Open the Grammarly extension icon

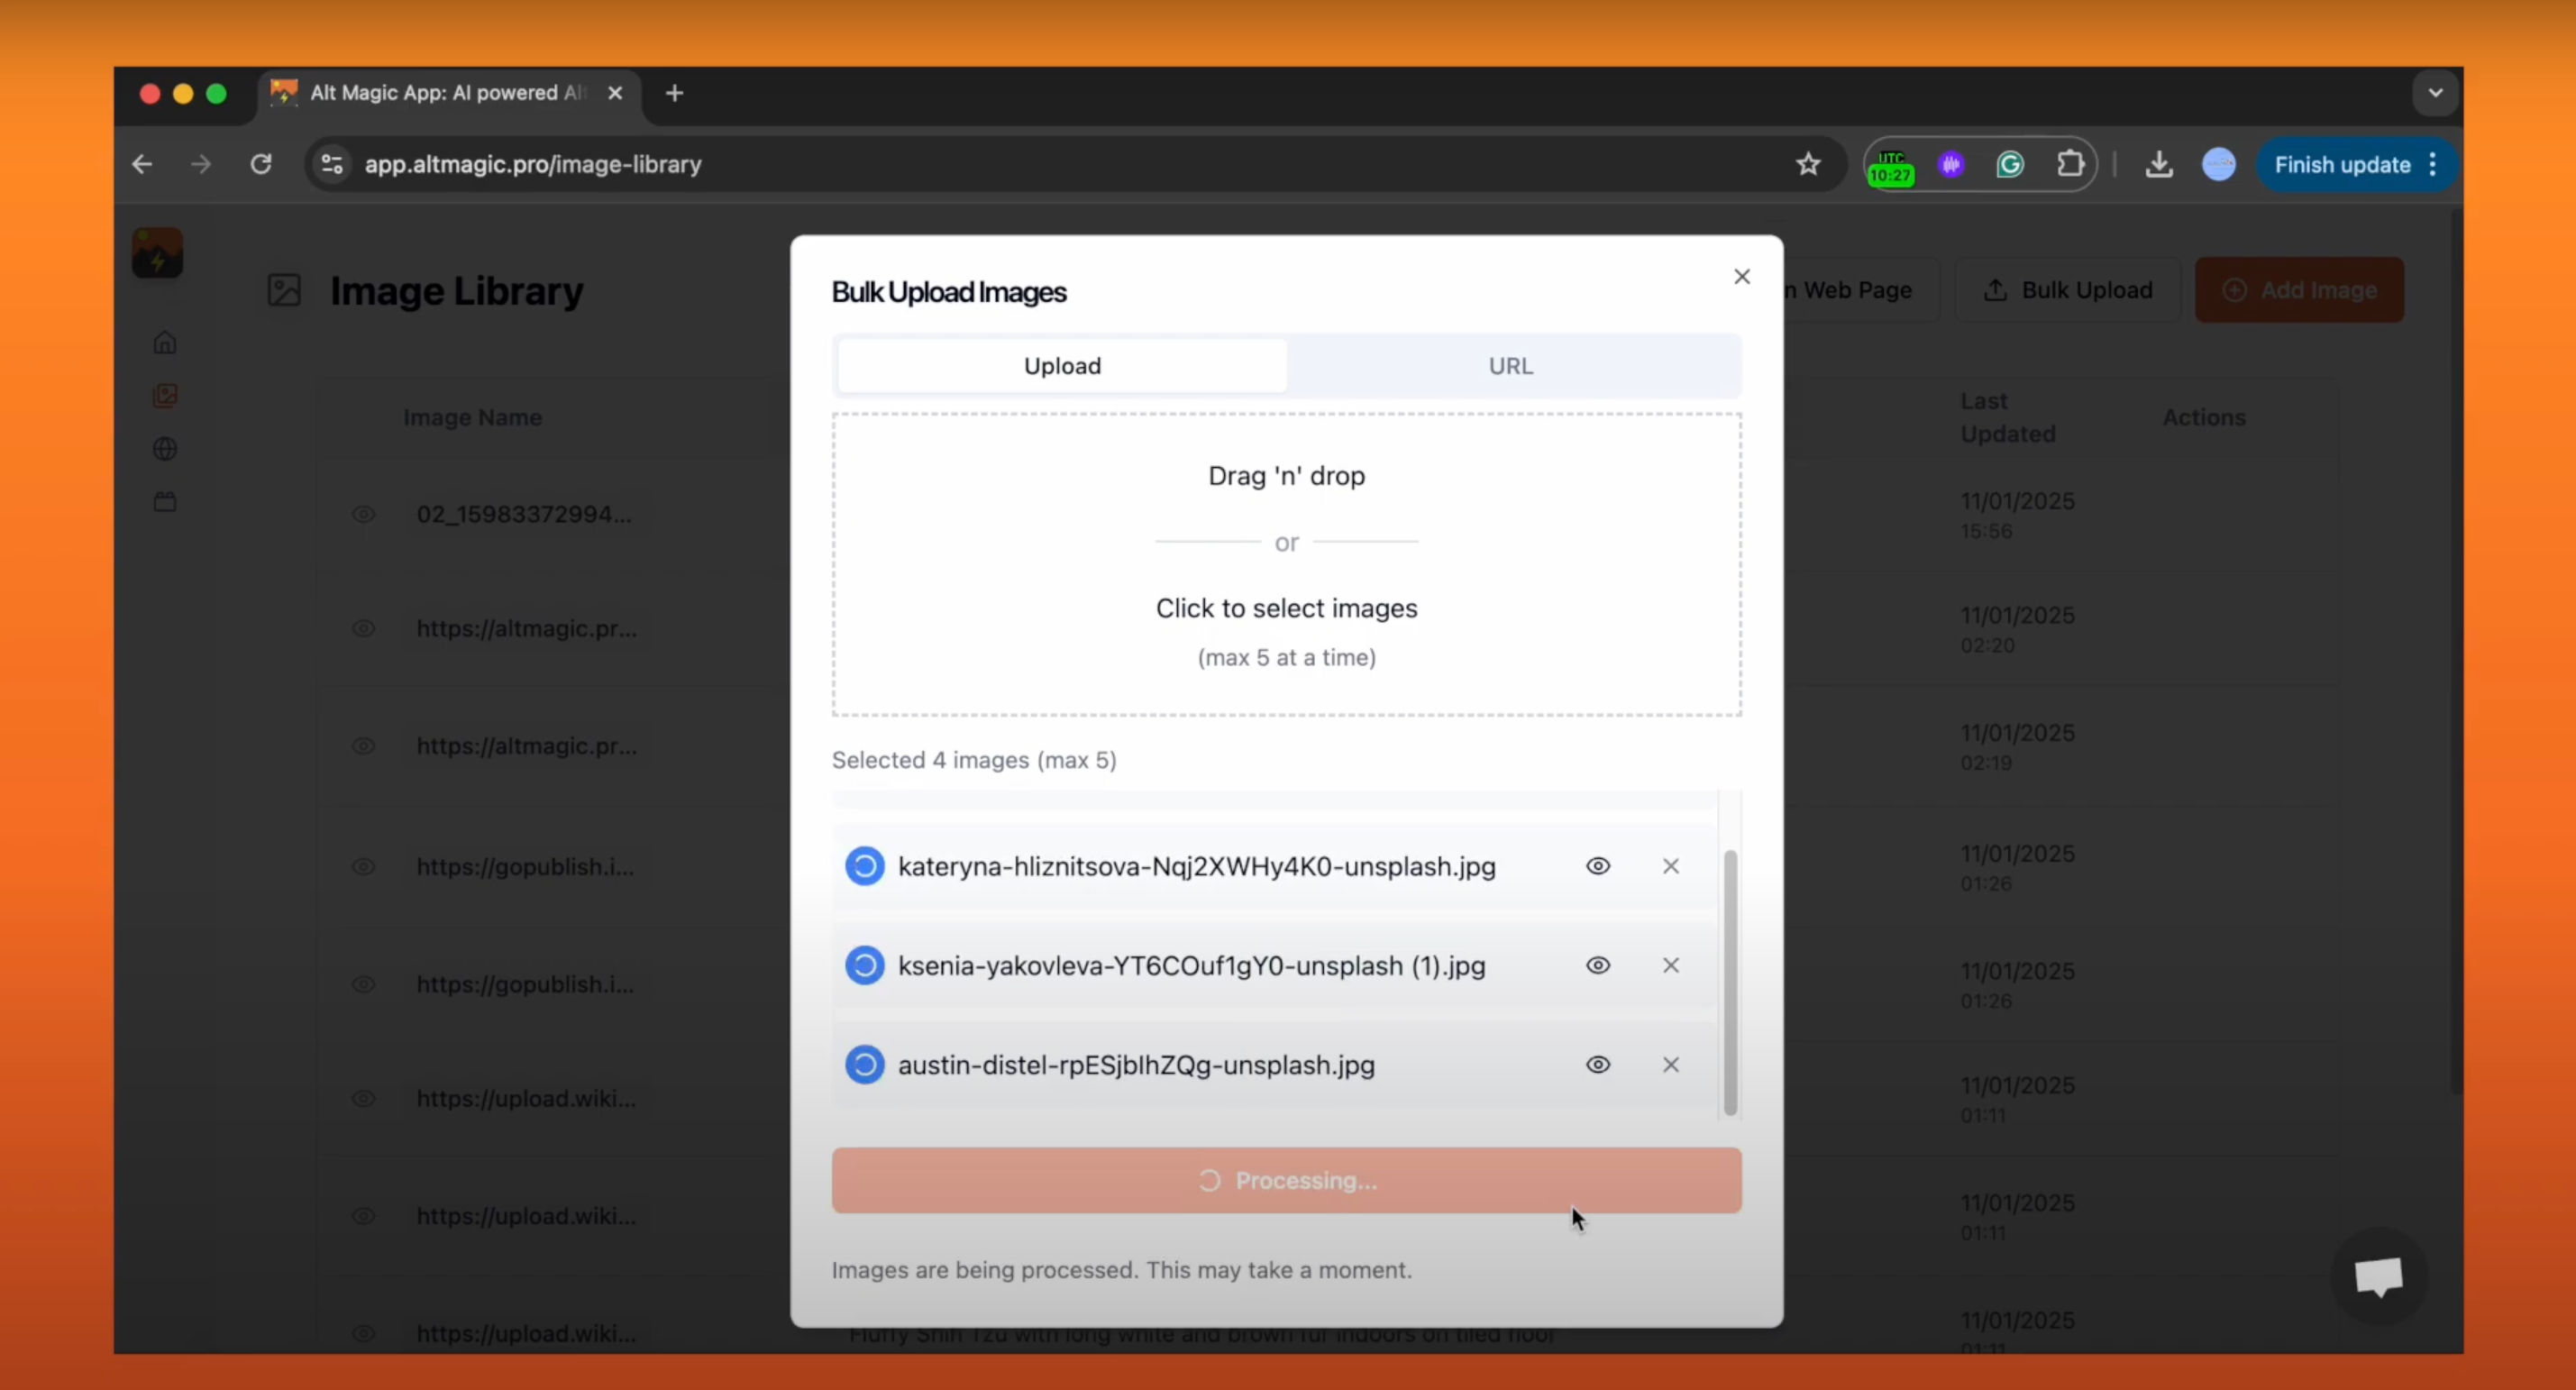[2010, 164]
